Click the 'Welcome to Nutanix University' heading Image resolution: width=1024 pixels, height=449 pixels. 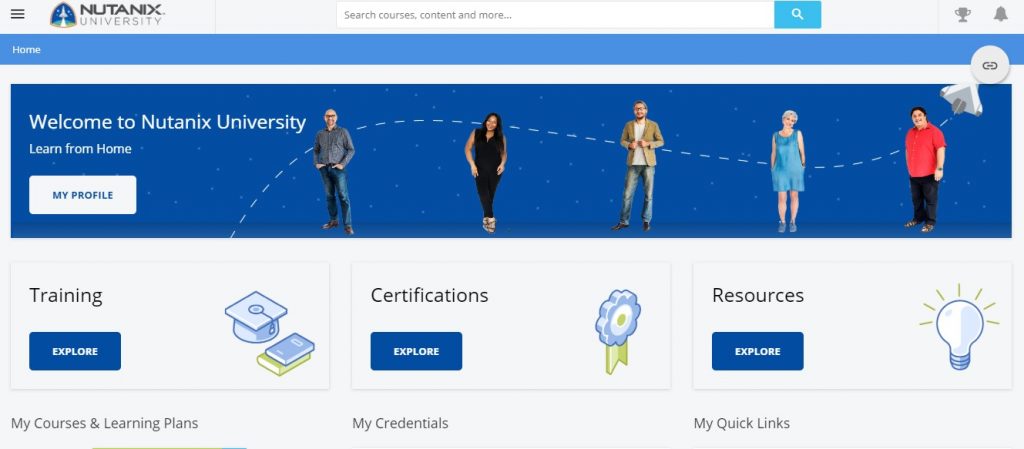coord(167,122)
